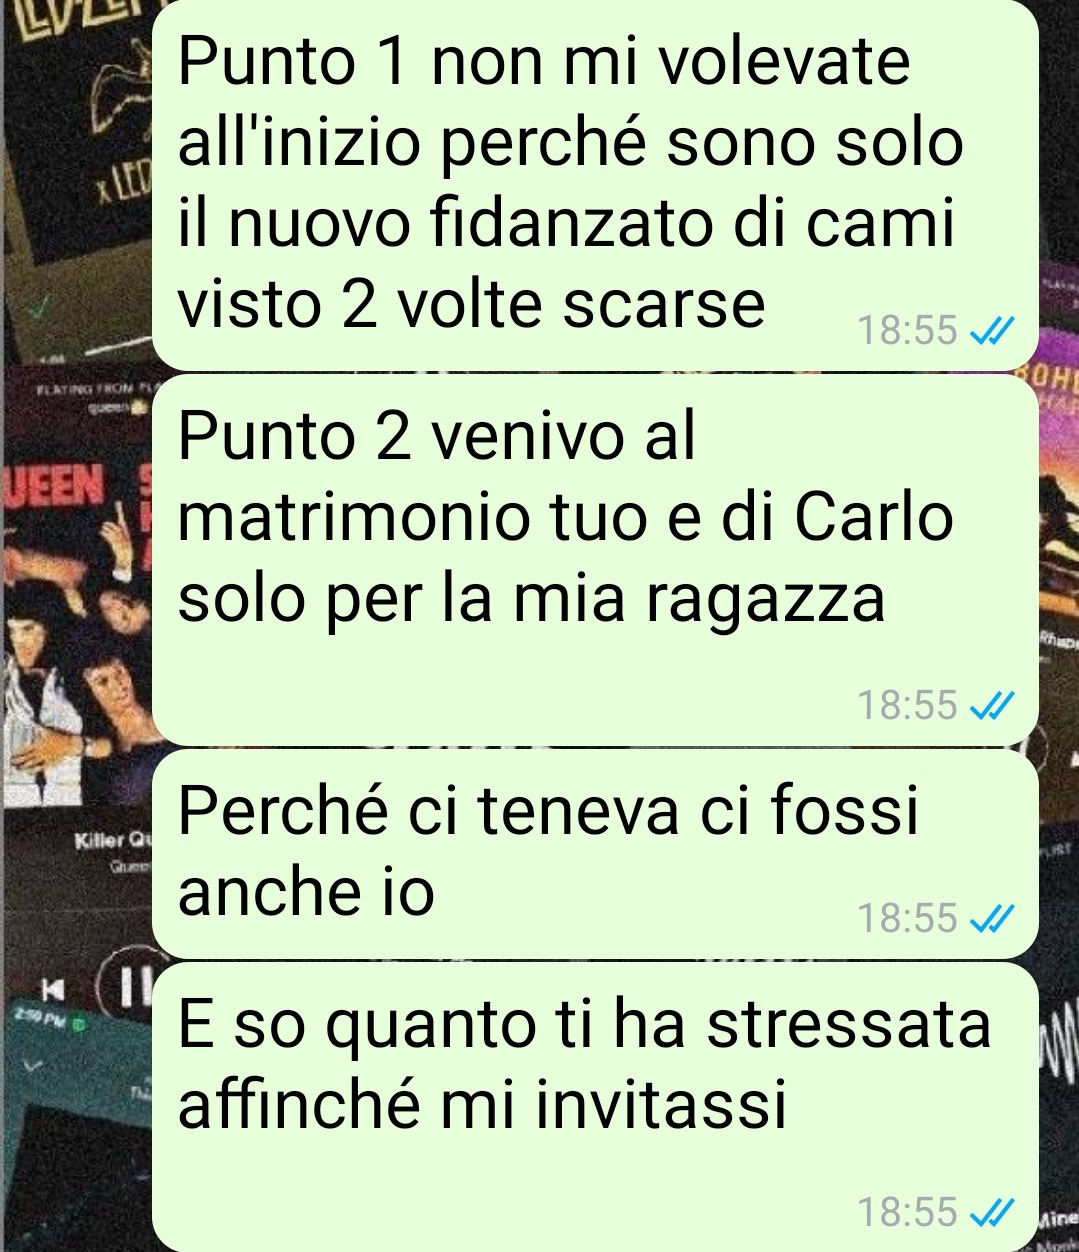Tap the 18:55 timestamp beside 'anche io'

click(908, 918)
